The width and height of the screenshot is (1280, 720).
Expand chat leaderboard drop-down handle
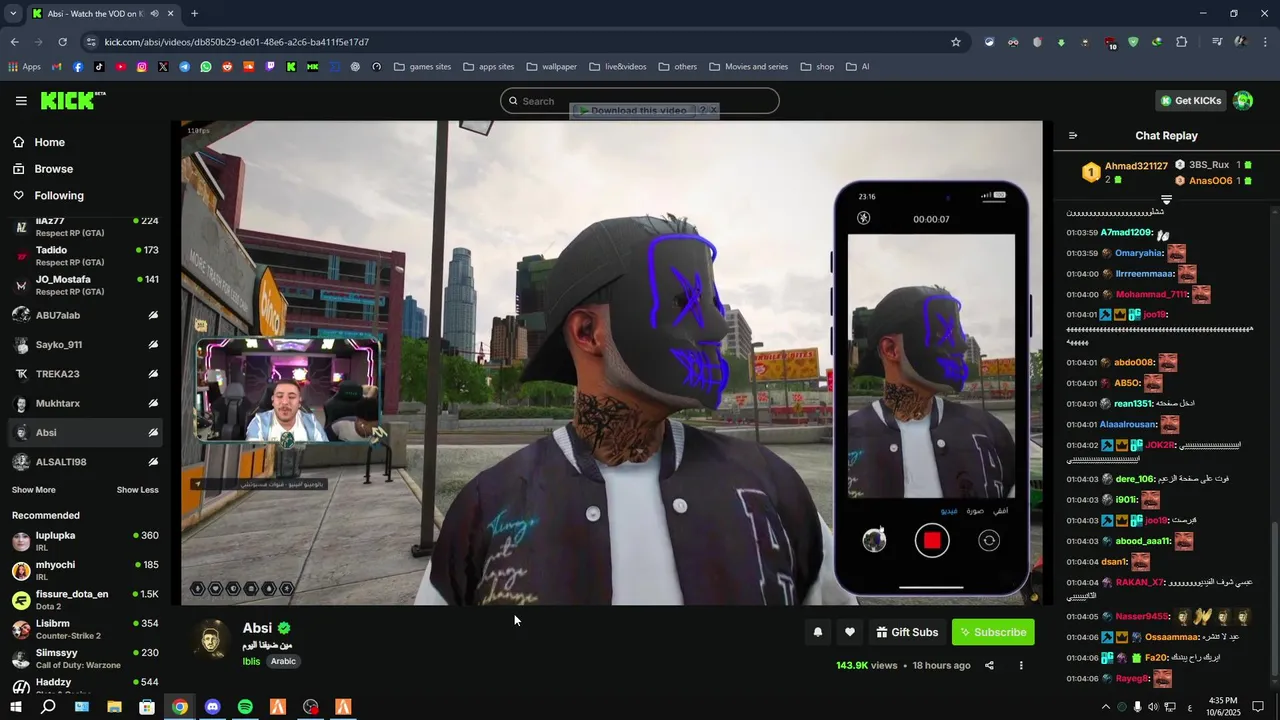[x=1166, y=200]
